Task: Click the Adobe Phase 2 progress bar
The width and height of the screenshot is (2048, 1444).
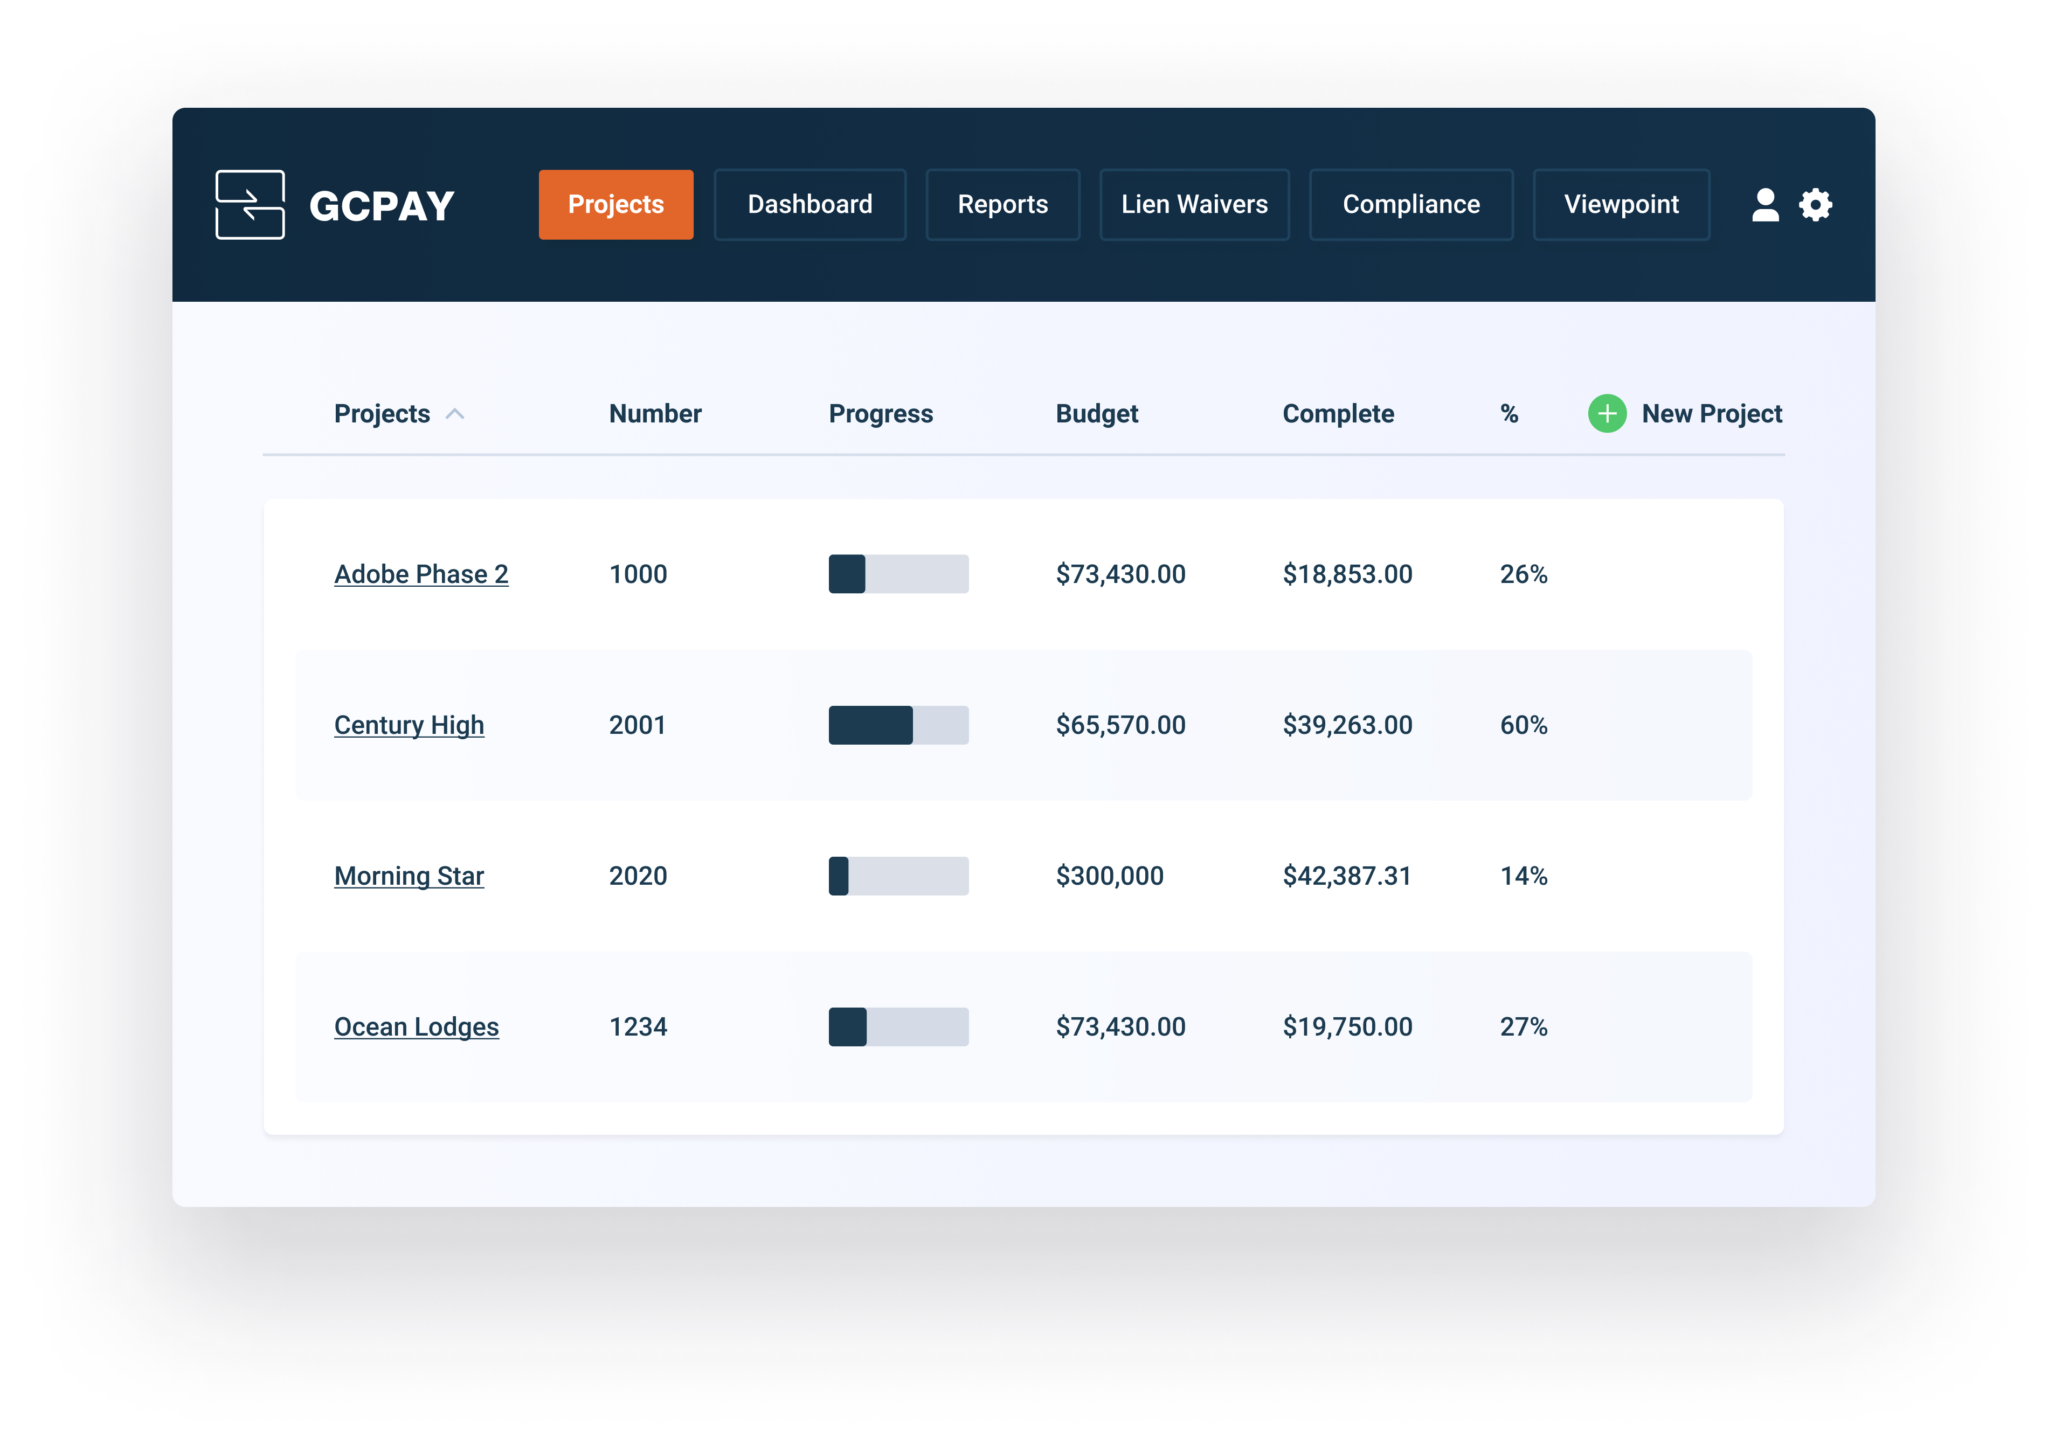Action: pos(898,574)
